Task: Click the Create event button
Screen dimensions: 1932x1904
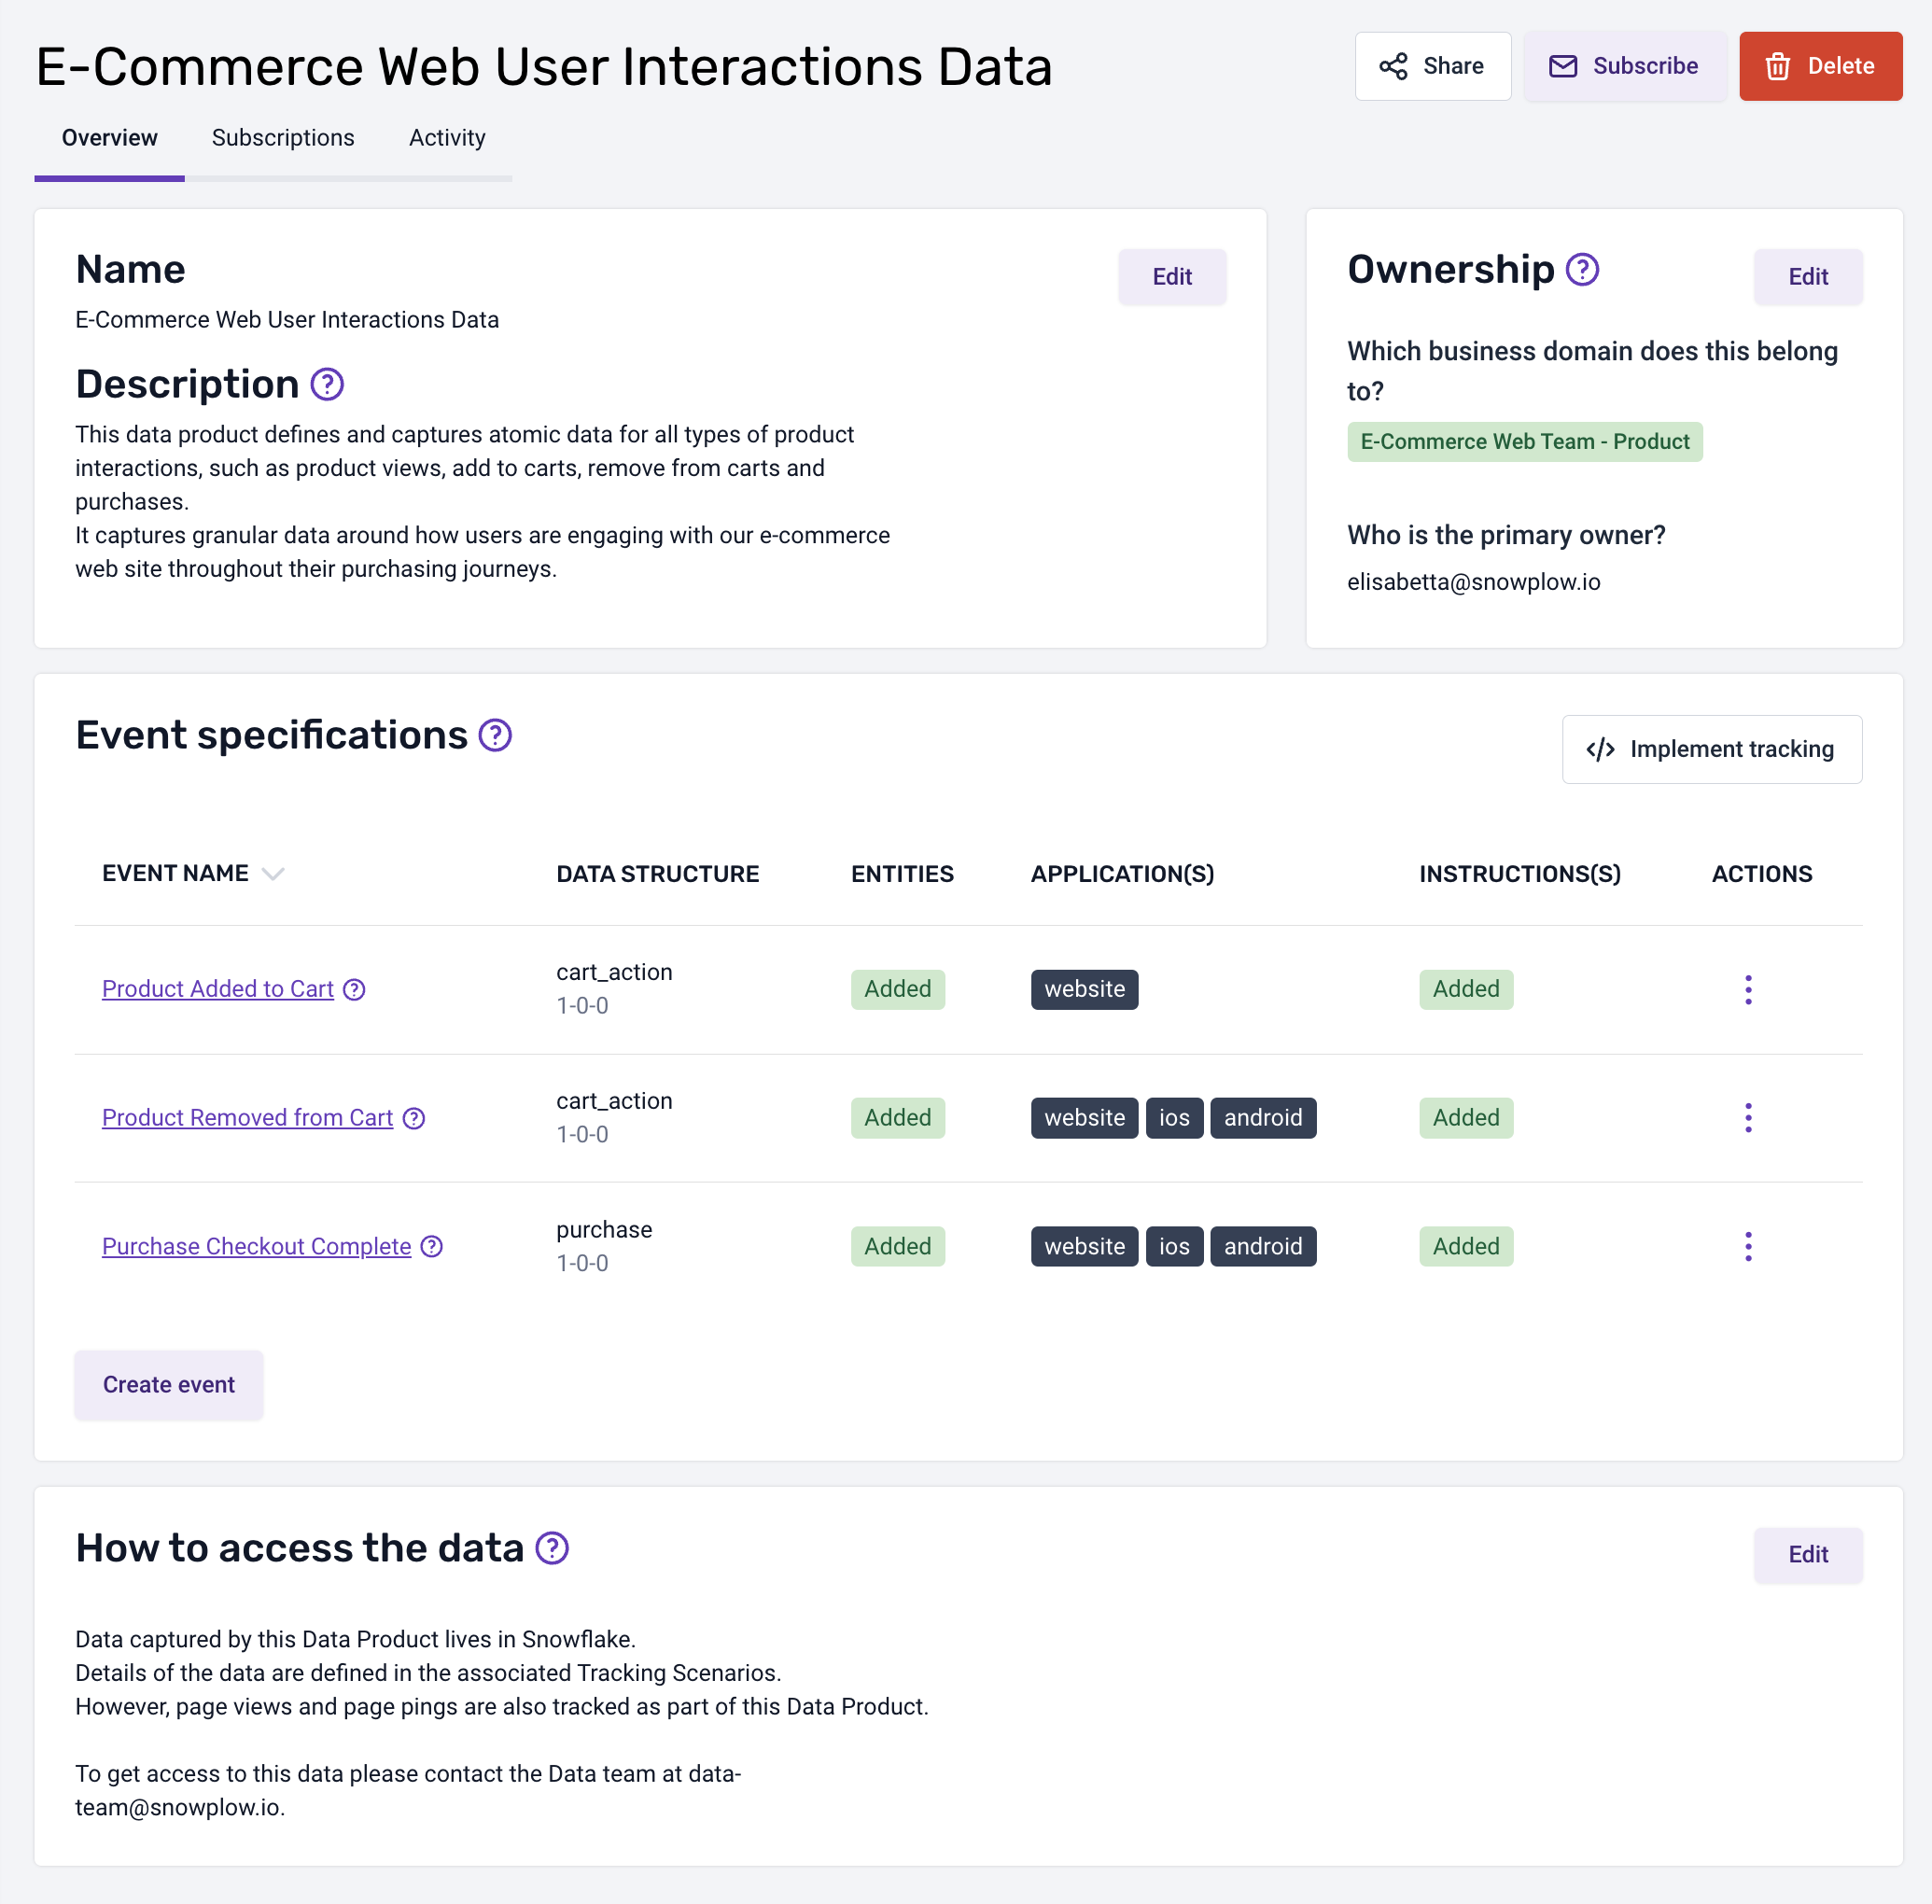Action: 169,1384
